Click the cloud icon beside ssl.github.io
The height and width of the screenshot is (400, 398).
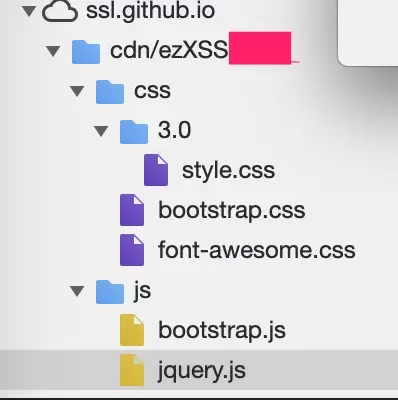60,11
